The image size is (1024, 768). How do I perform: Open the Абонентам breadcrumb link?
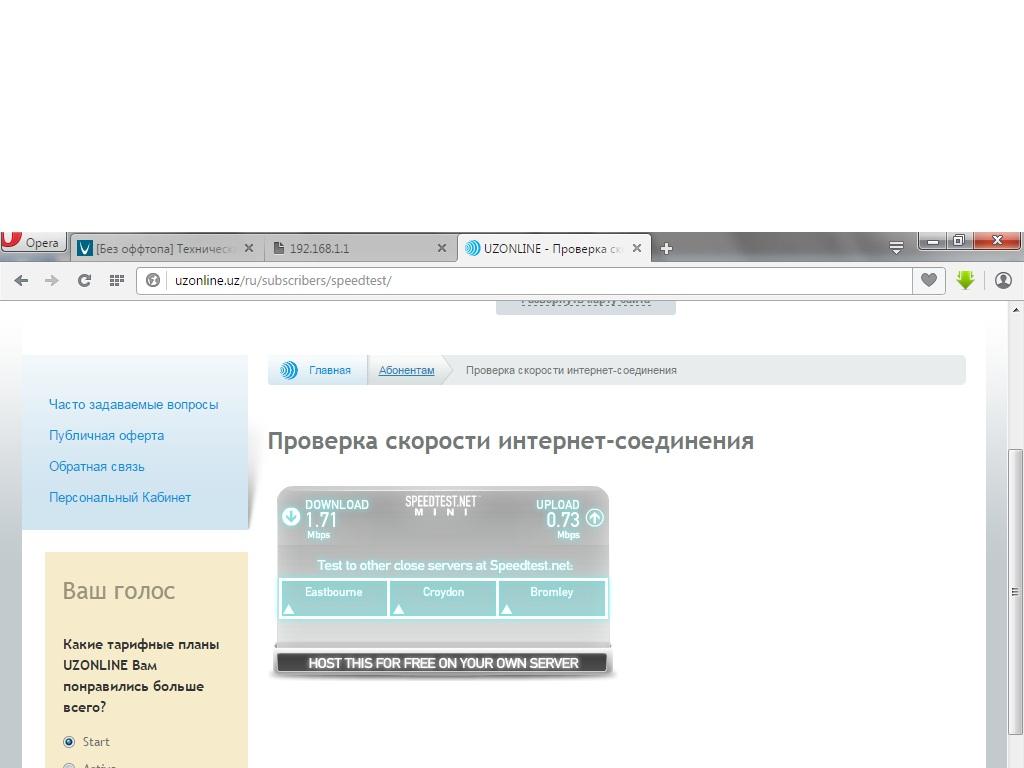[x=406, y=370]
